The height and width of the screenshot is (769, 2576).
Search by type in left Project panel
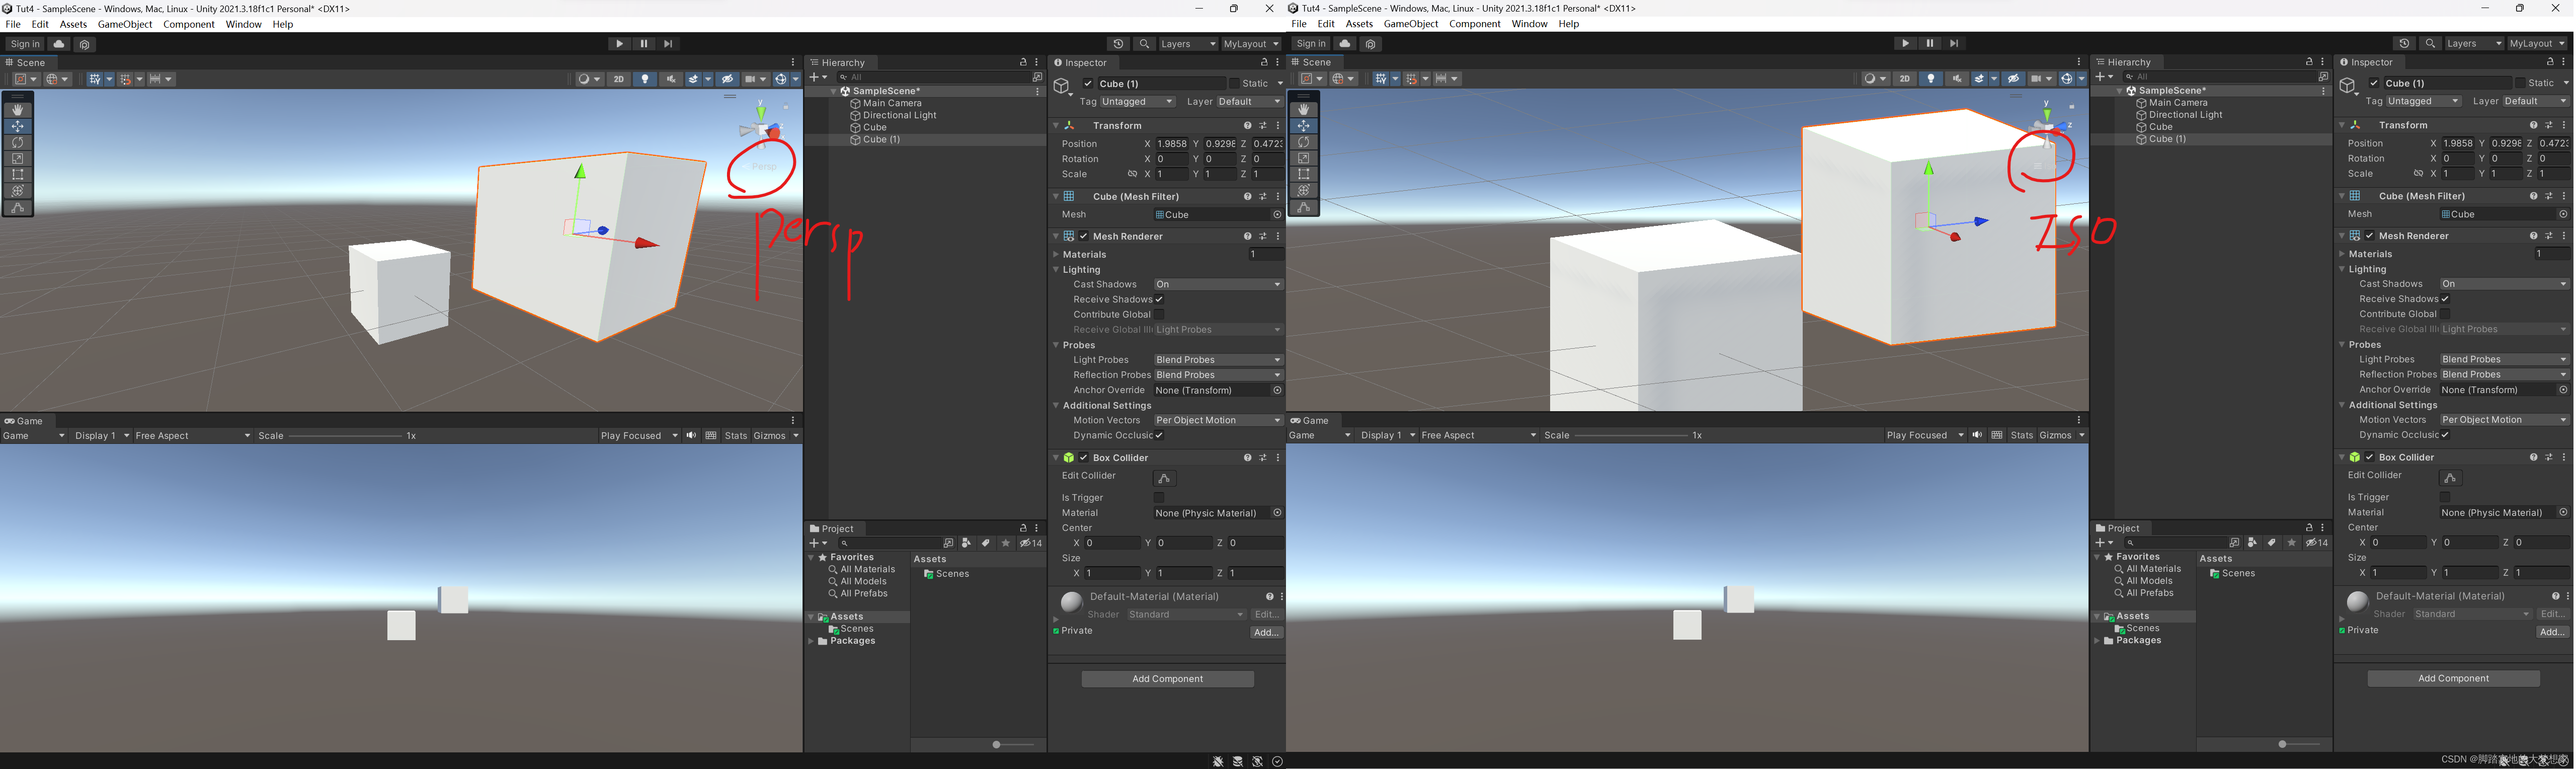(x=966, y=543)
